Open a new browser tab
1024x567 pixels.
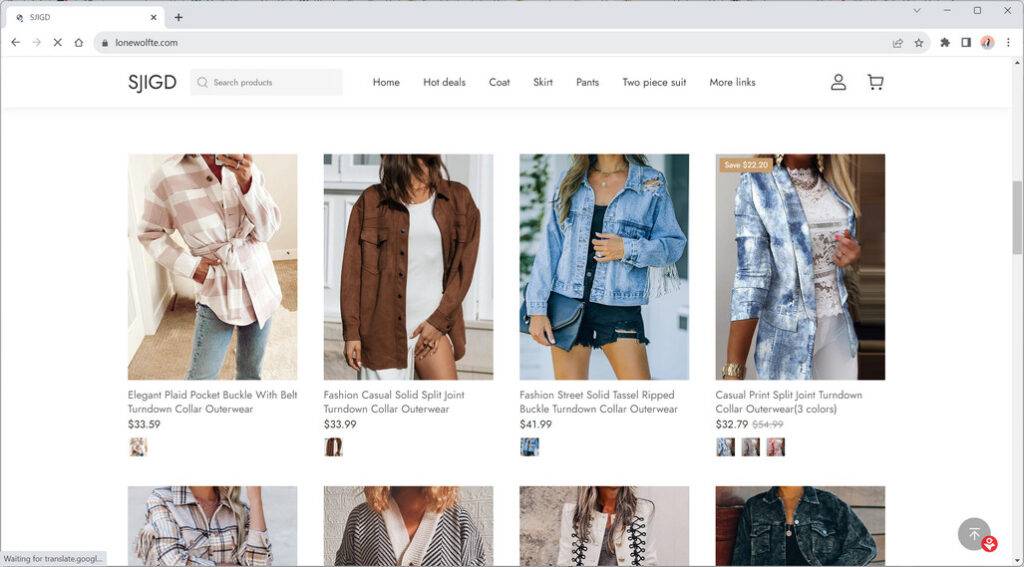tap(178, 18)
